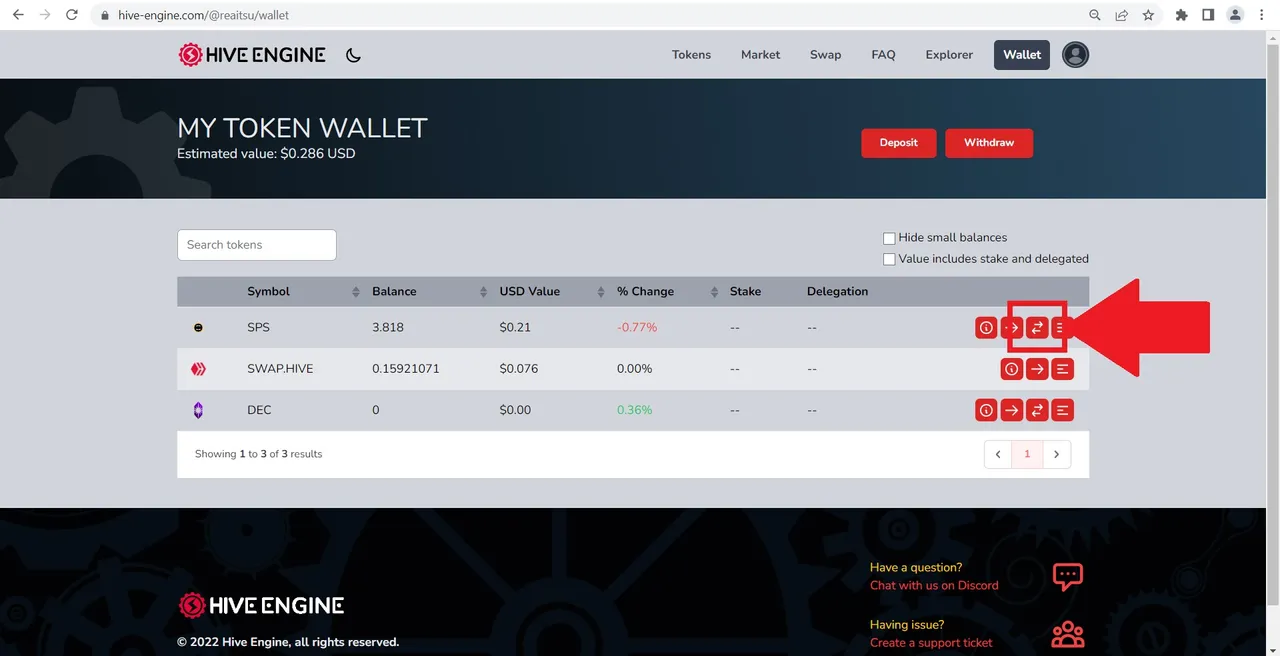Enable Value includes stake and delegated
1280x656 pixels.
tap(889, 259)
